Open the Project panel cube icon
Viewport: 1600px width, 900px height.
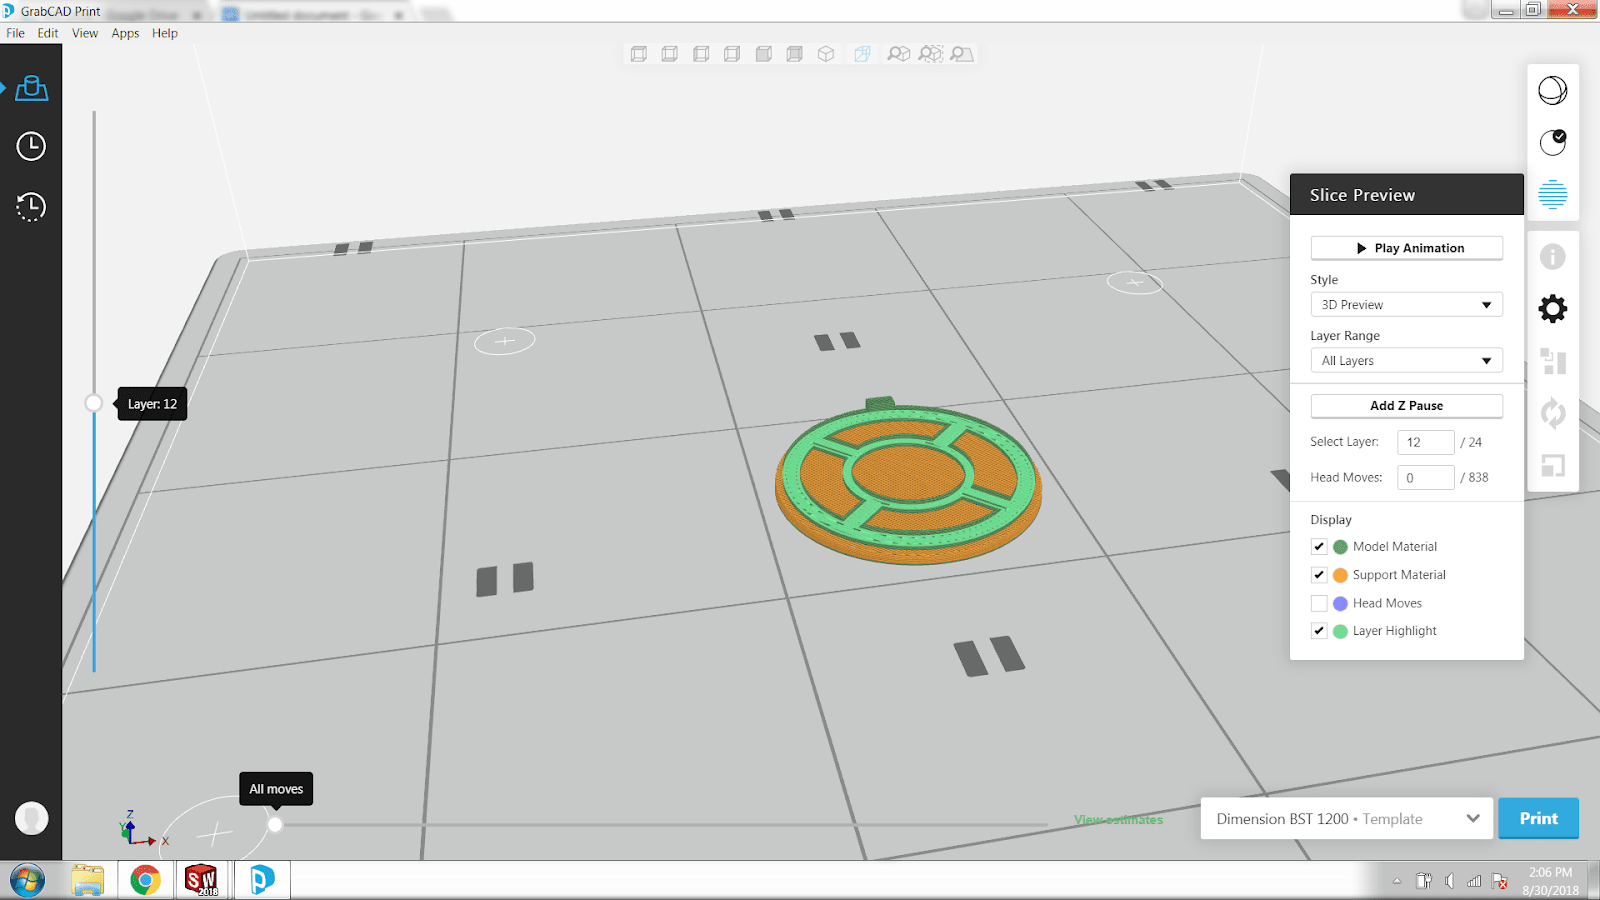[31, 88]
